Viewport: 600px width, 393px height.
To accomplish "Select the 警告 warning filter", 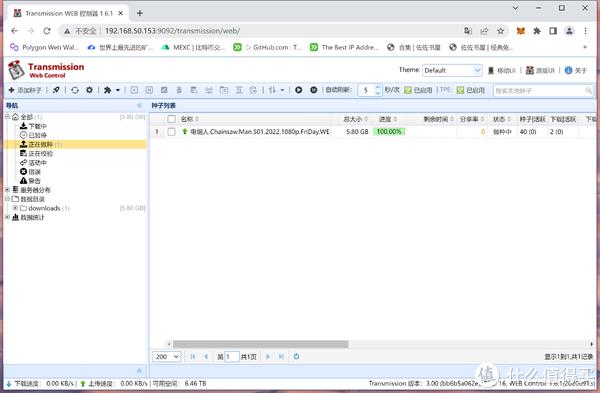I will coord(30,181).
